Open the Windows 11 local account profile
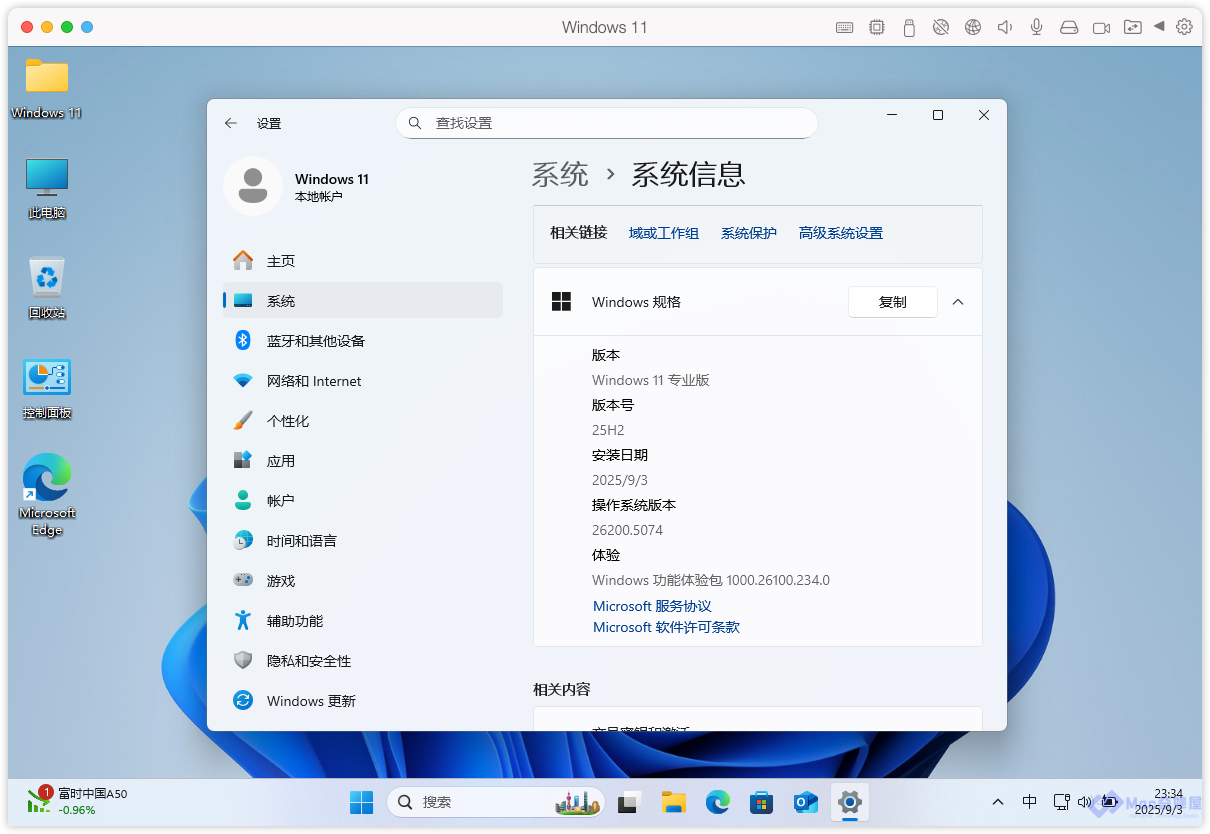Viewport: 1210px width, 834px height. (x=297, y=186)
